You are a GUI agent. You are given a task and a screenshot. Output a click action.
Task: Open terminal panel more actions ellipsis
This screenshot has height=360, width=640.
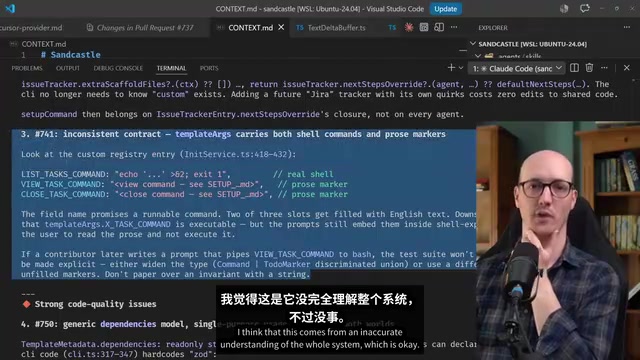click(604, 68)
